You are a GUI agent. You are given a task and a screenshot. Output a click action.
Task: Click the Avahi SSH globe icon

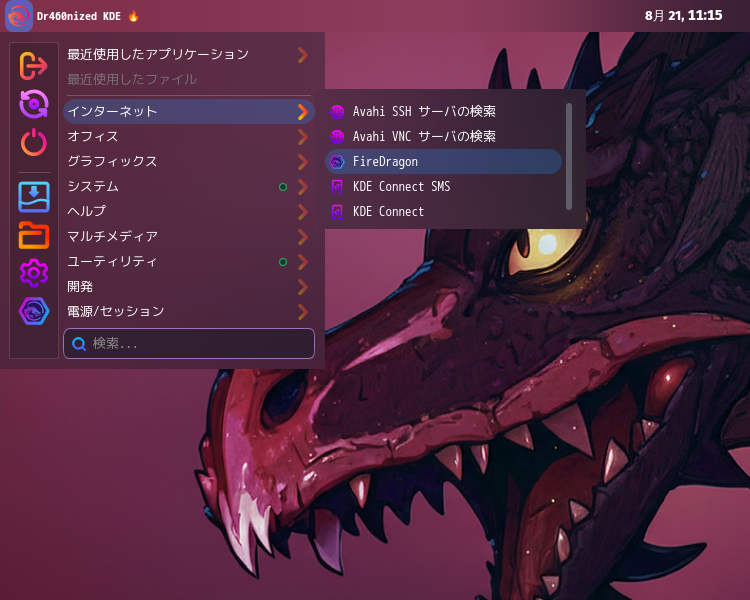click(337, 112)
